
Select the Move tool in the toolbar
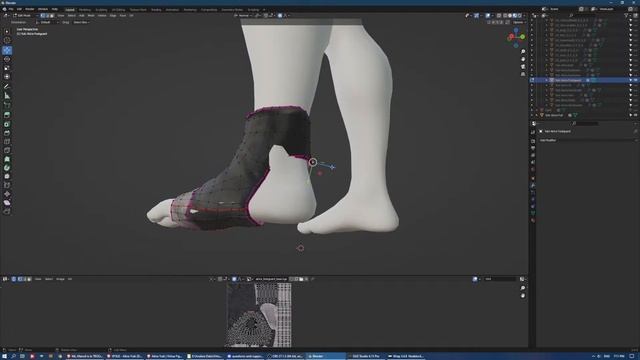(x=7, y=50)
